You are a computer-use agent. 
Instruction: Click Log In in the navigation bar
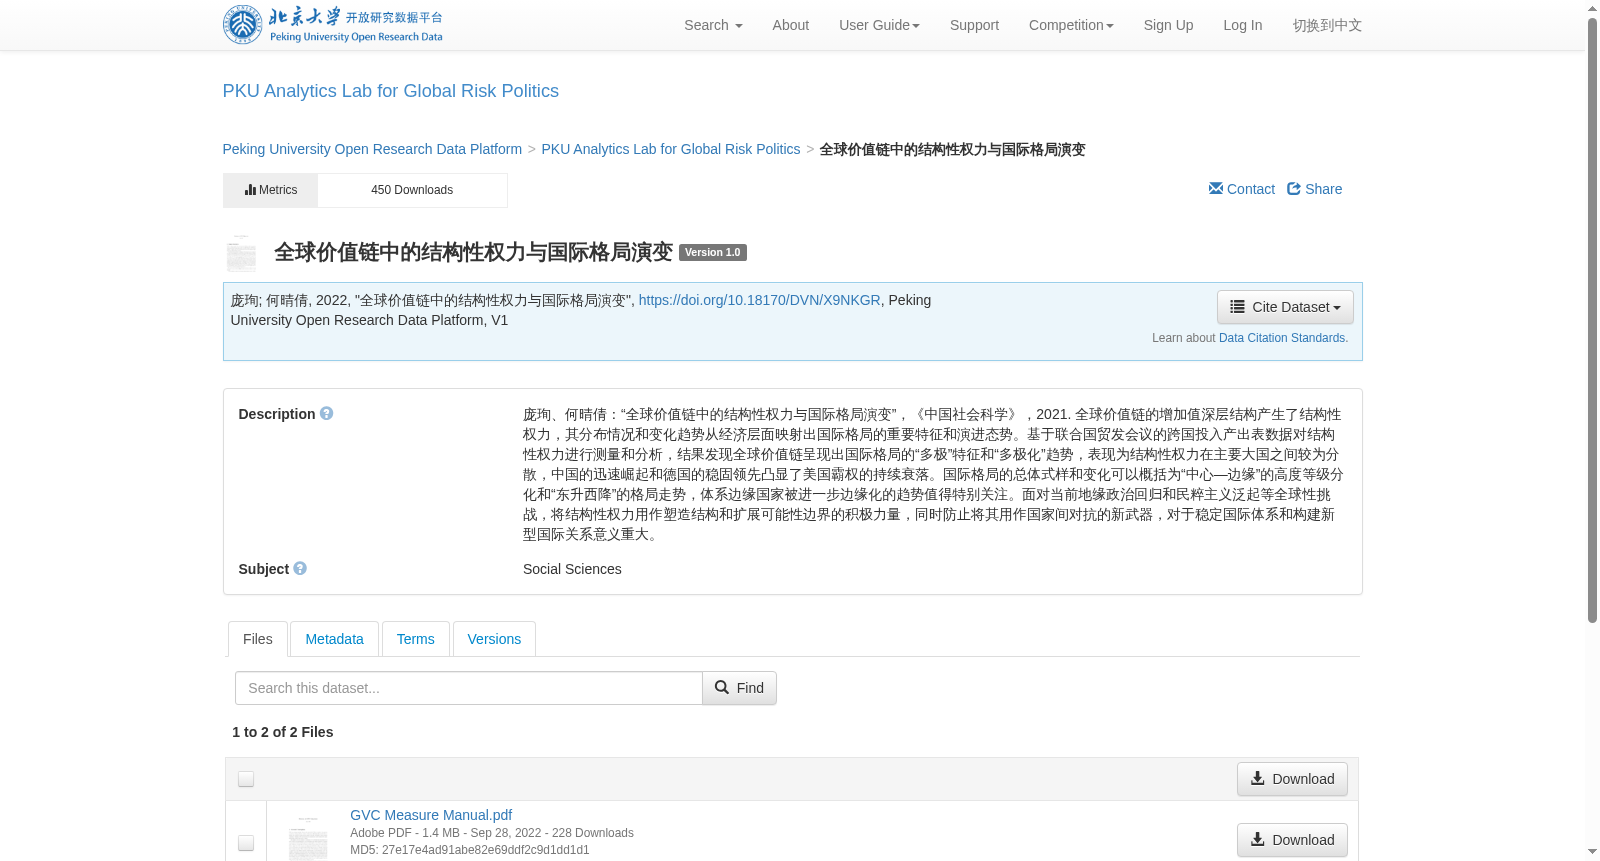tap(1242, 25)
